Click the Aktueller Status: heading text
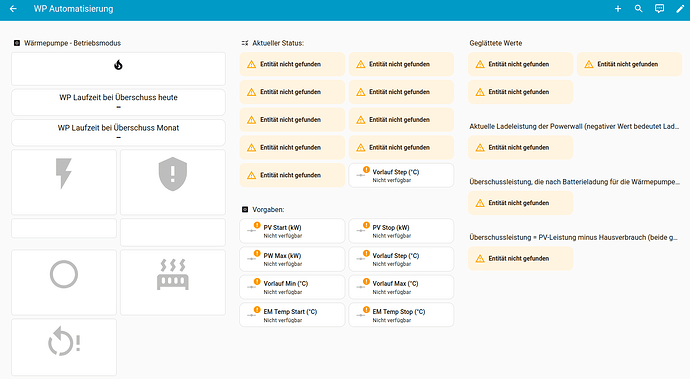This screenshot has width=690, height=379. (x=278, y=43)
